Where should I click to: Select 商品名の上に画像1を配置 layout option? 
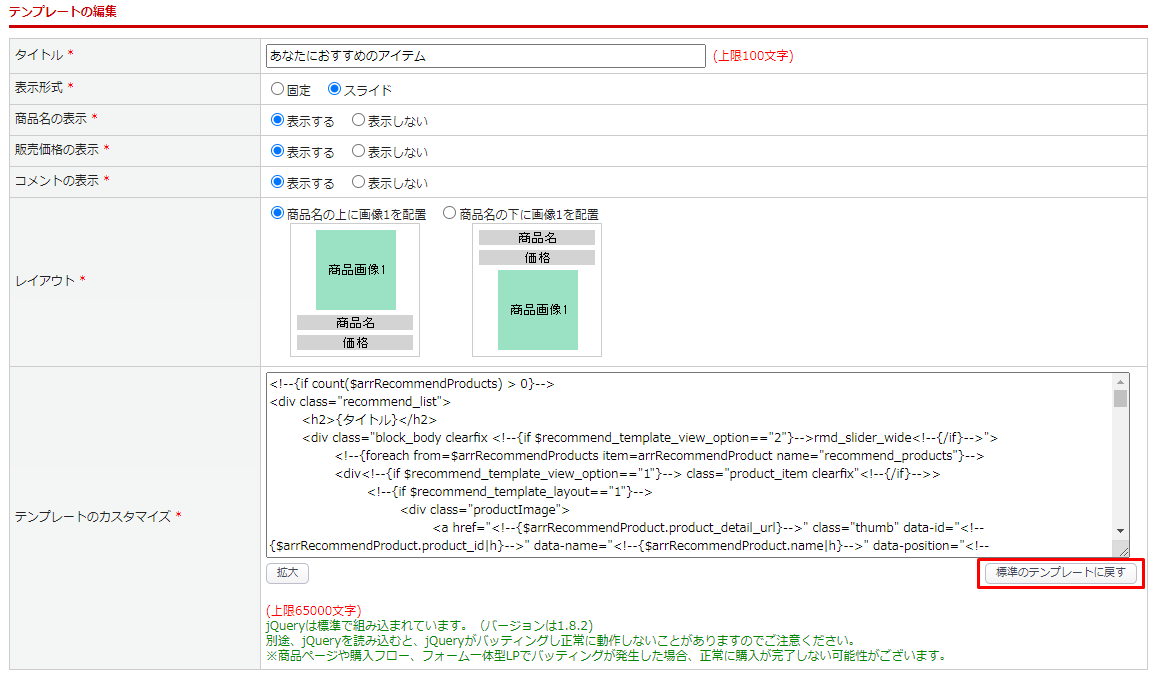click(278, 213)
